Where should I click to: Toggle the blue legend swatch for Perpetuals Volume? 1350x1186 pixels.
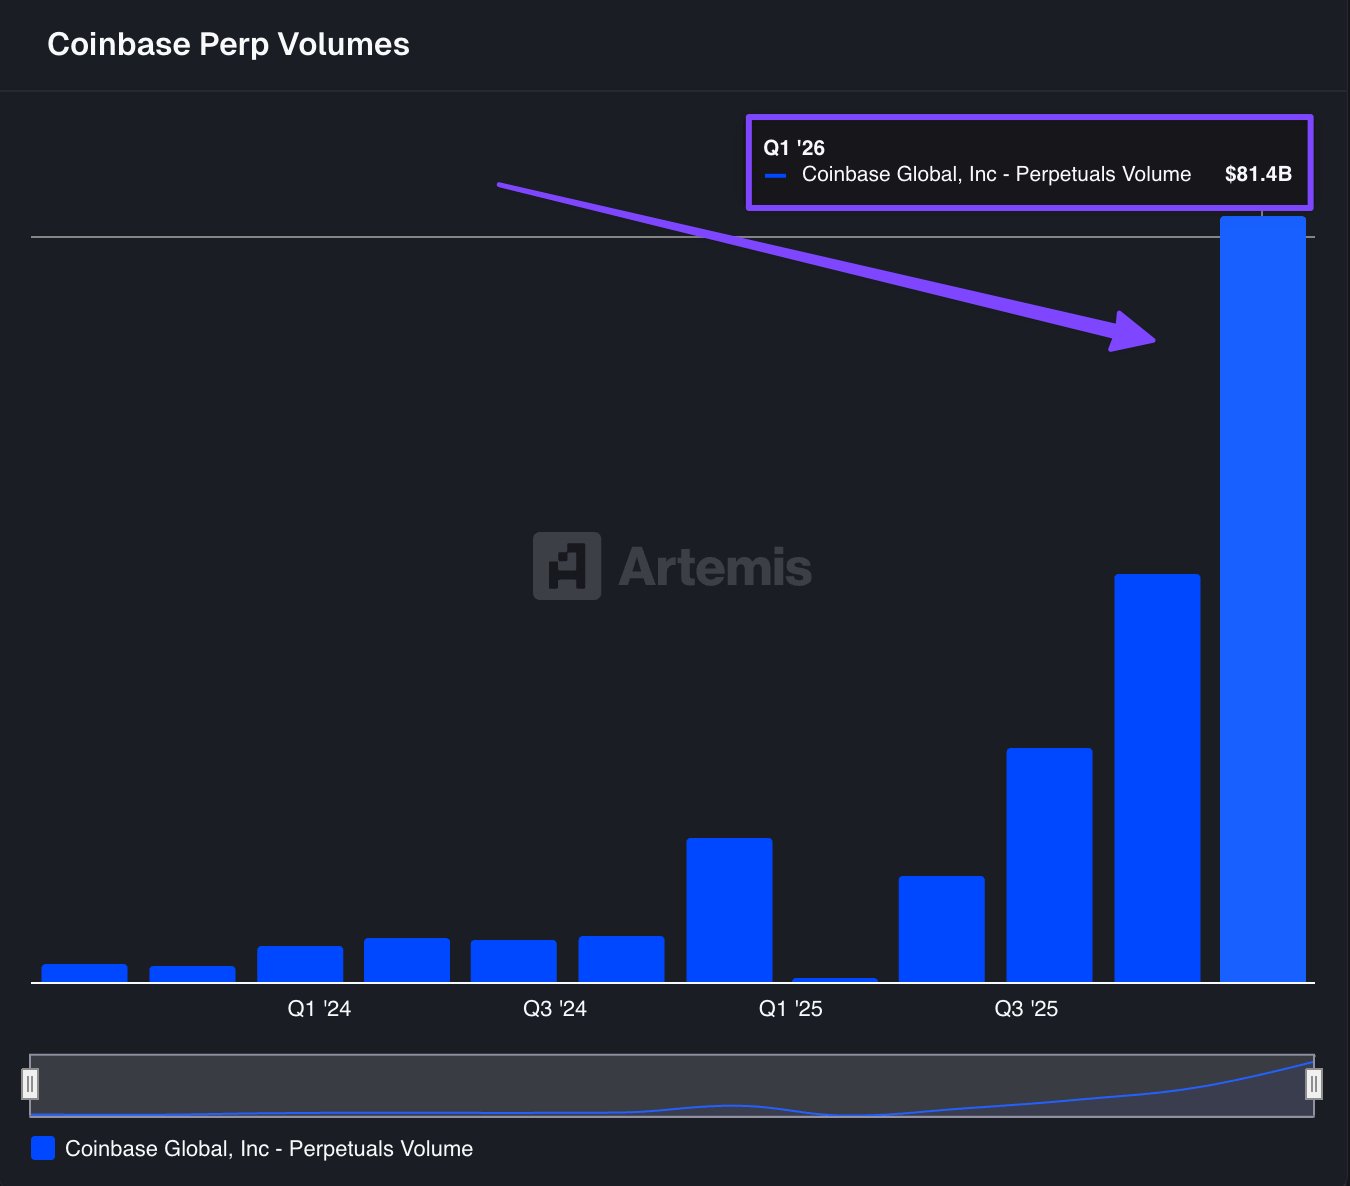click(x=43, y=1148)
